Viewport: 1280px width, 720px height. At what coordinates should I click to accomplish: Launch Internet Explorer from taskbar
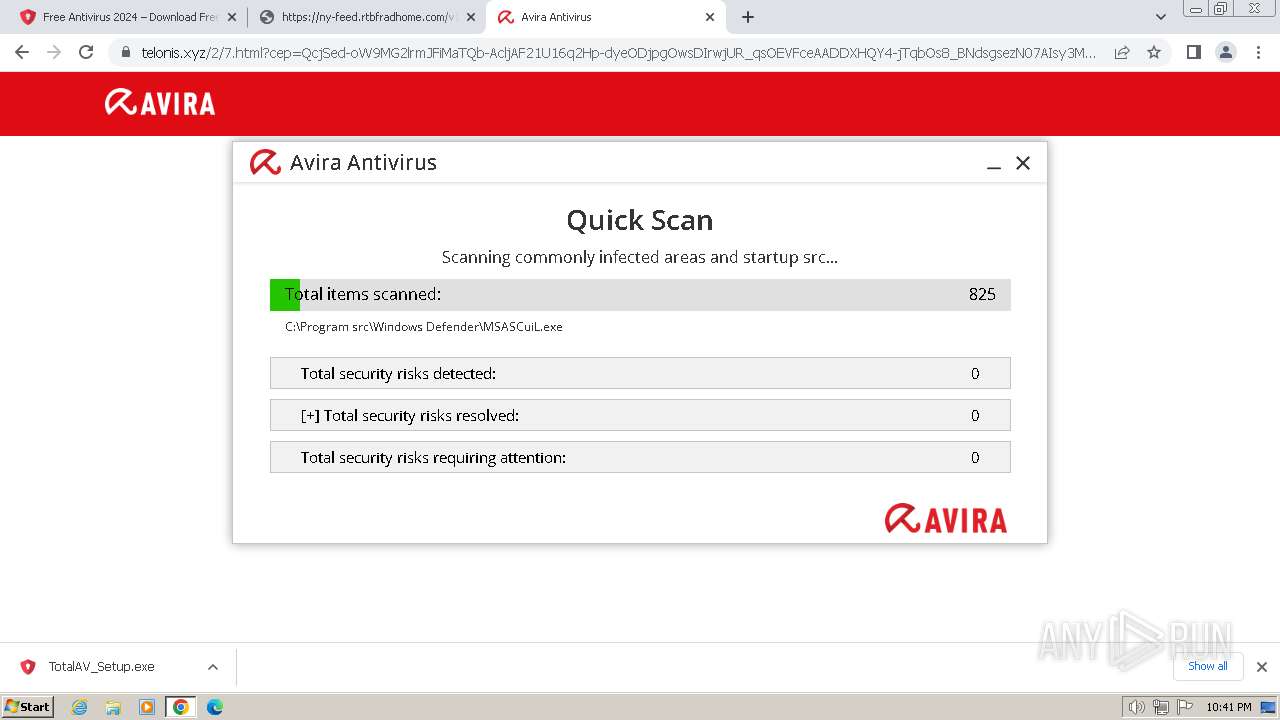80,707
